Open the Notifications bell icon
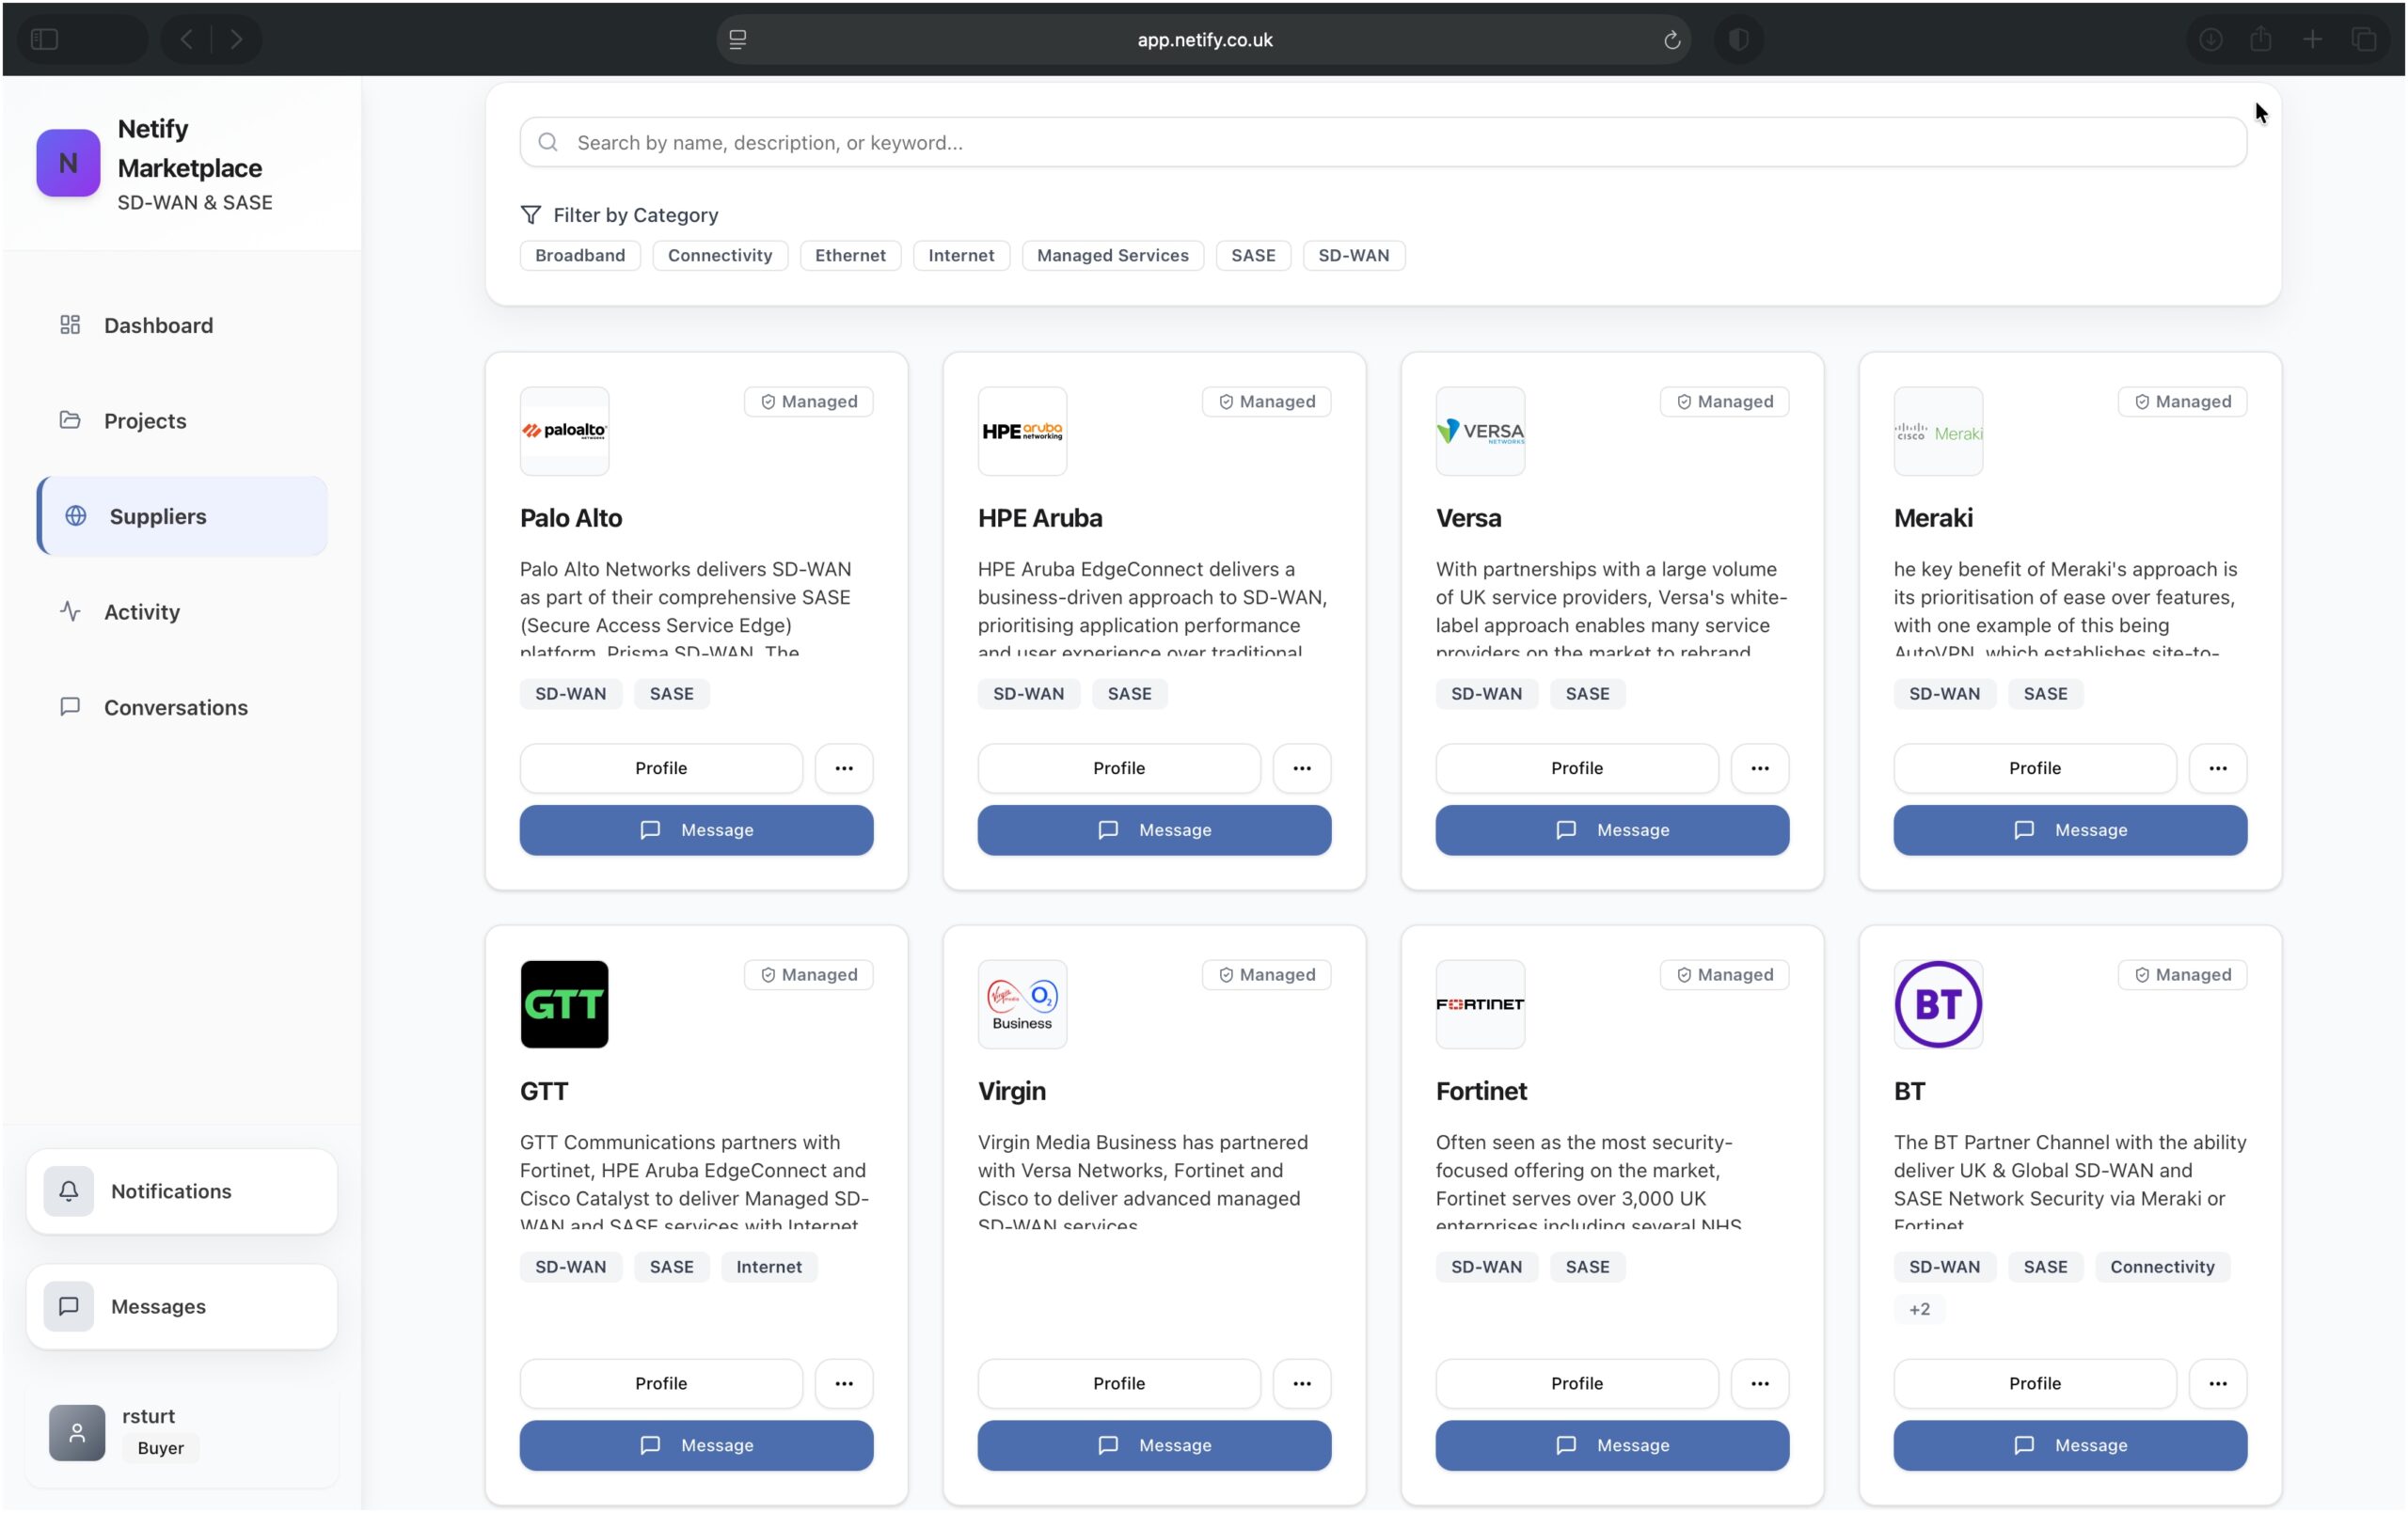The height and width of the screenshot is (1513, 2408). [68, 1191]
